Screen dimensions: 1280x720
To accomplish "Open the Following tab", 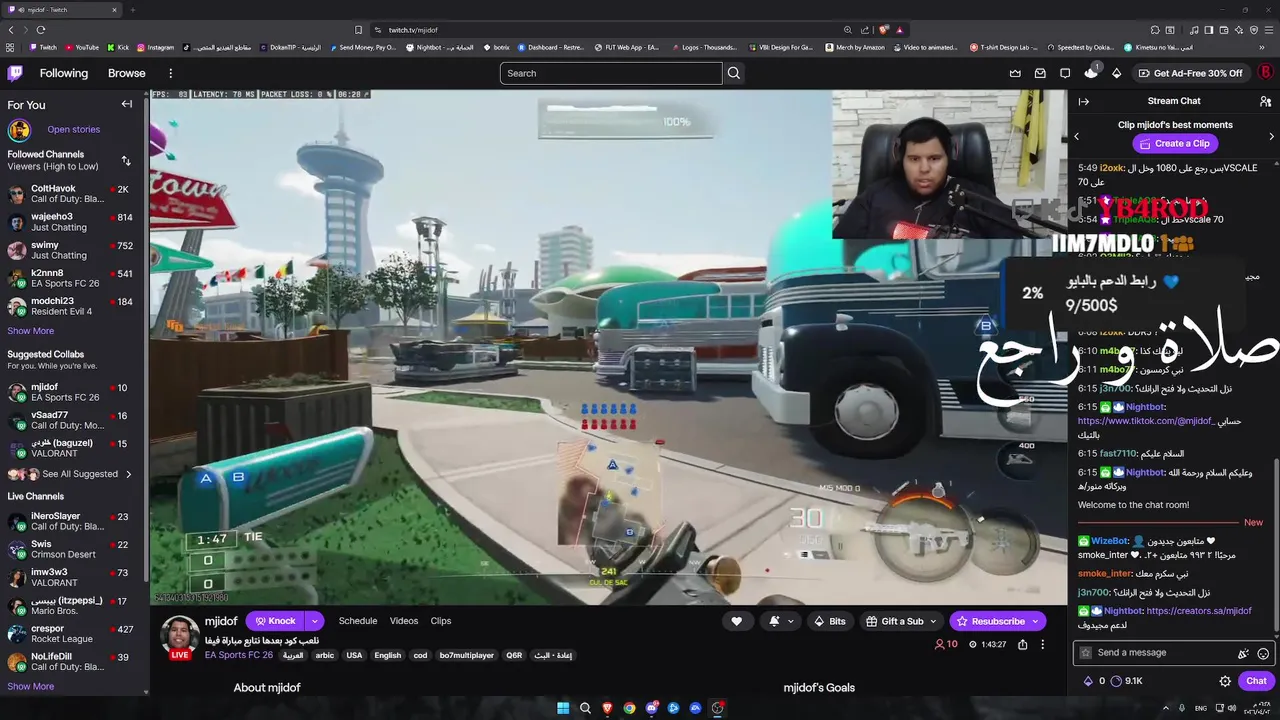I will 64,73.
